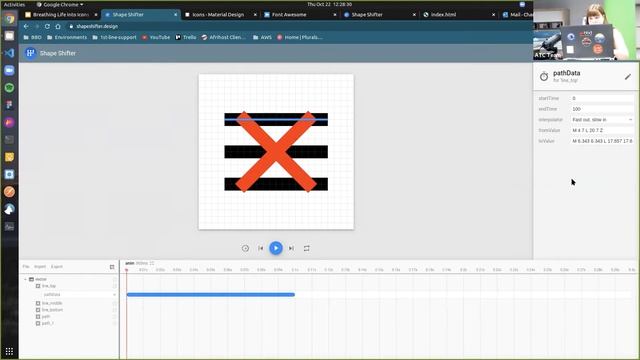Select the line_middle layer

(52, 303)
